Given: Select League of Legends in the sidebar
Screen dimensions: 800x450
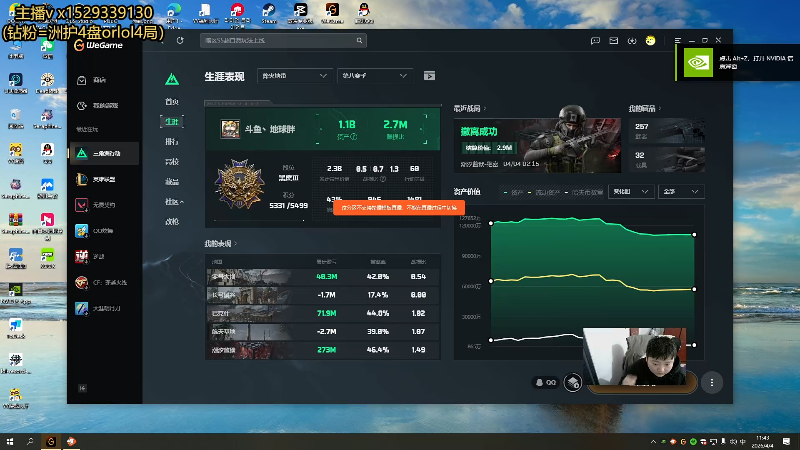Looking at the screenshot, I should pyautogui.click(x=104, y=180).
